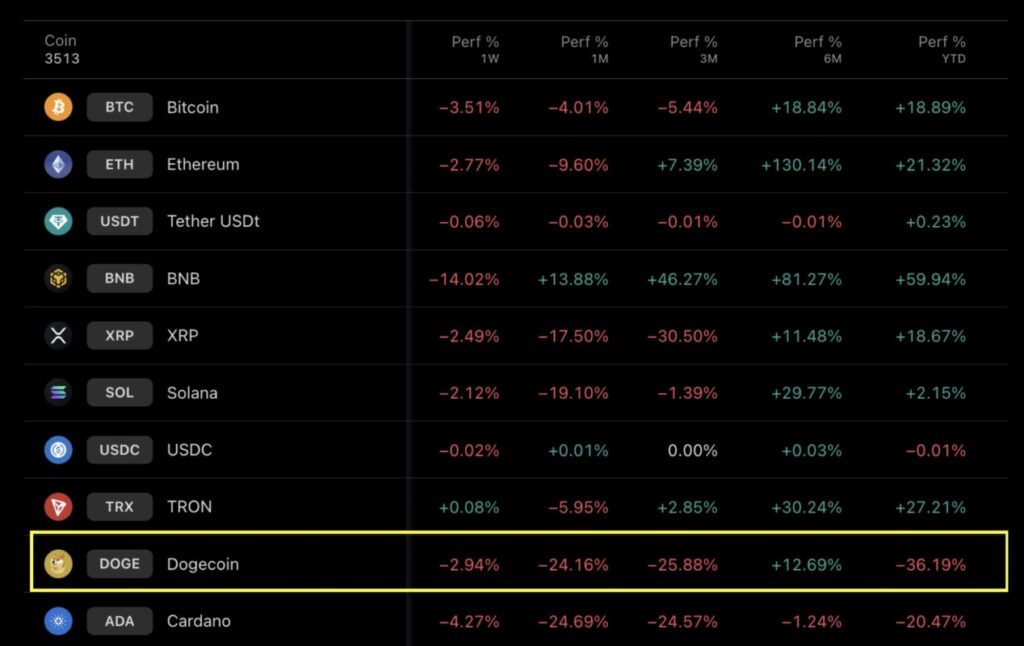Open the BTC ticker badge
Screen dimensions: 1024x646
tap(119, 107)
